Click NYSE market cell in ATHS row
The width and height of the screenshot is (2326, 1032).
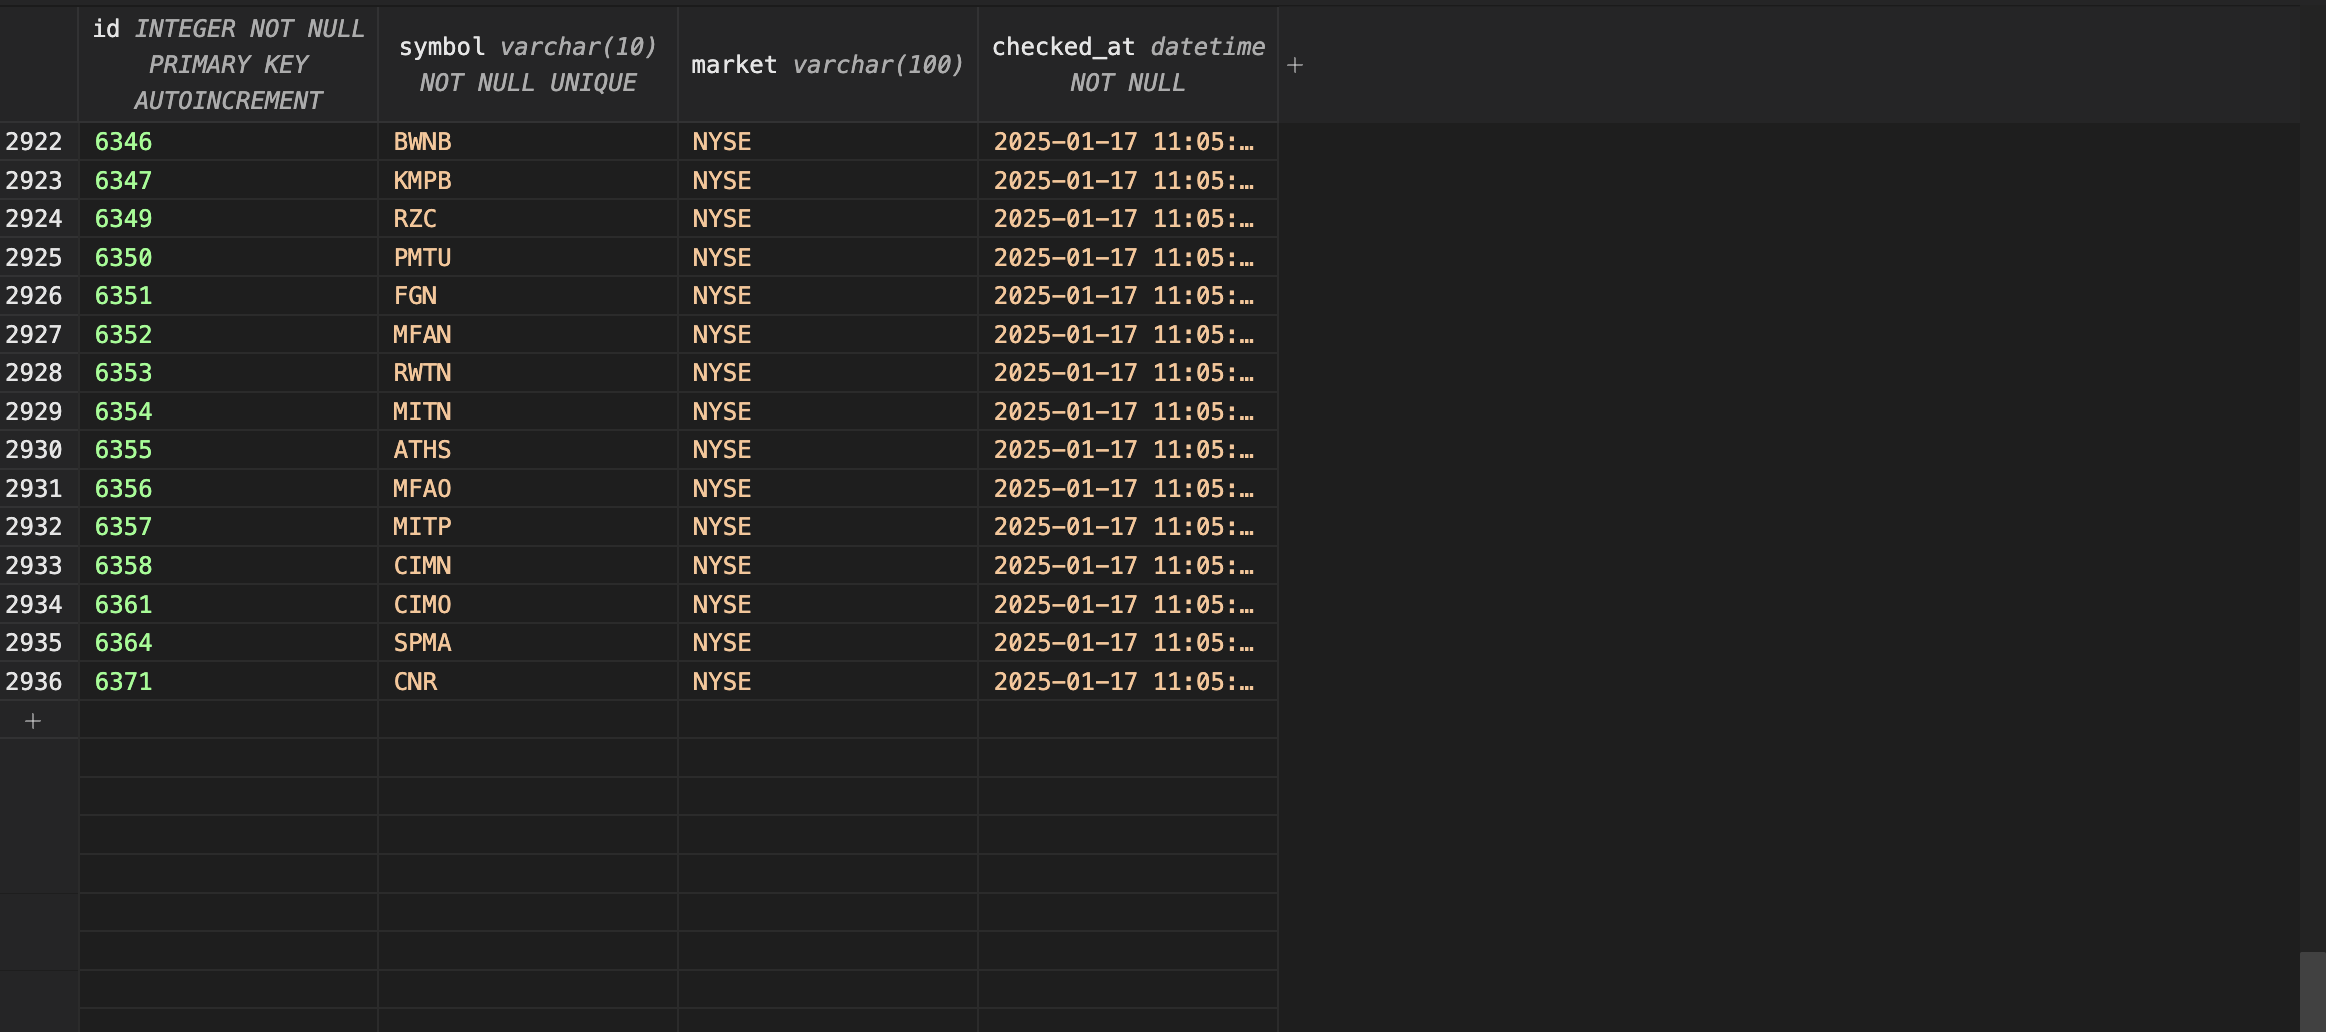click(828, 450)
